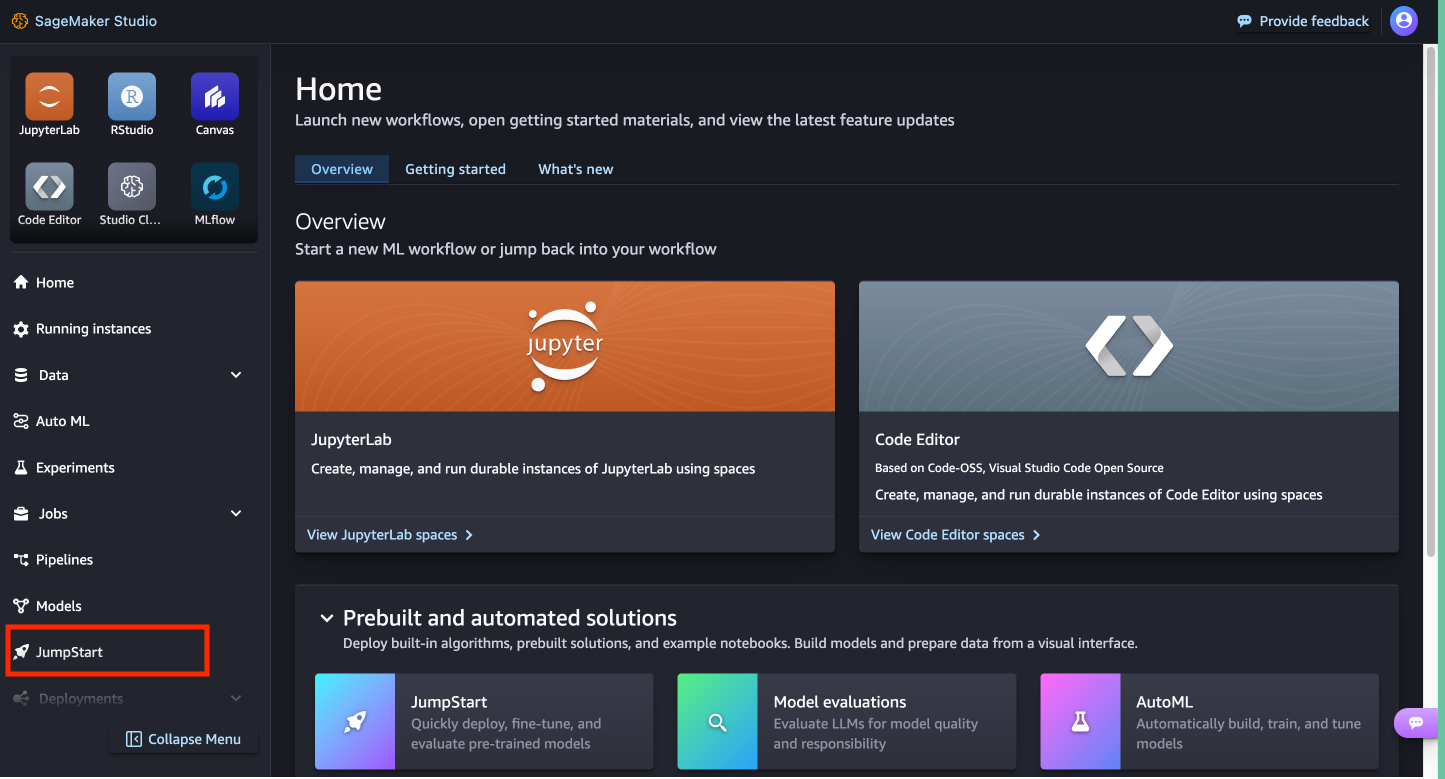The image size is (1445, 779).
Task: Click the Model evaluations magnifier icon
Action: coord(717,723)
